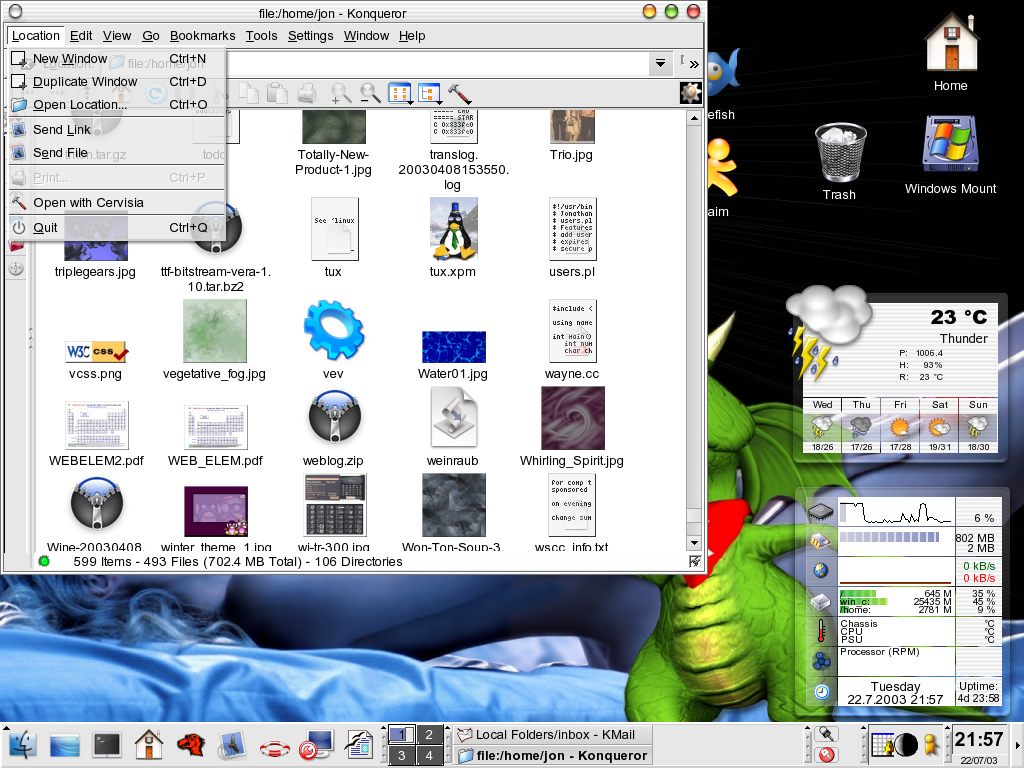This screenshot has height=768, width=1024.
Task: Select the Whirling_Spirit.jpg thumbnail
Action: click(x=573, y=418)
